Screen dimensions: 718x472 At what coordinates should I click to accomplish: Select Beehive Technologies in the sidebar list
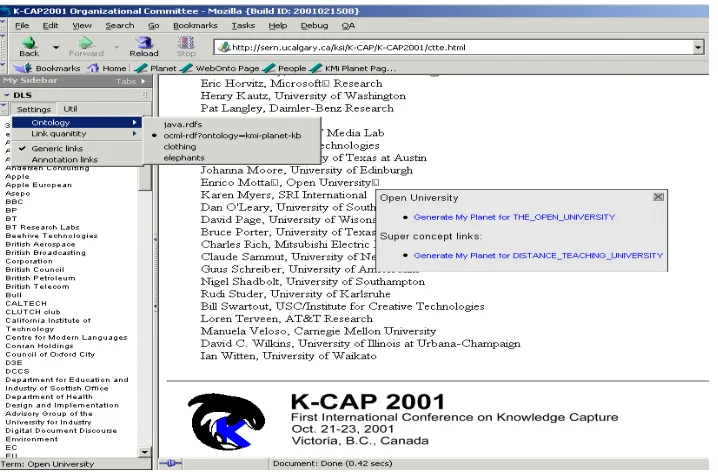coord(52,235)
